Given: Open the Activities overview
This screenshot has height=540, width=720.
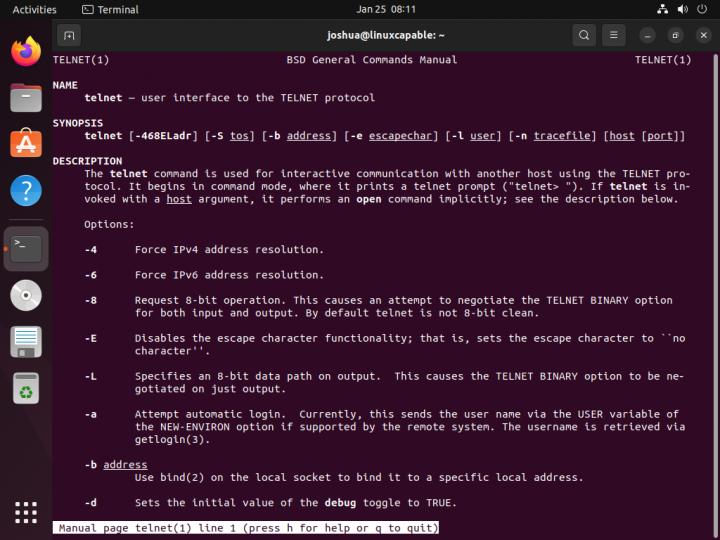Looking at the screenshot, I should pyautogui.click(x=34, y=9).
